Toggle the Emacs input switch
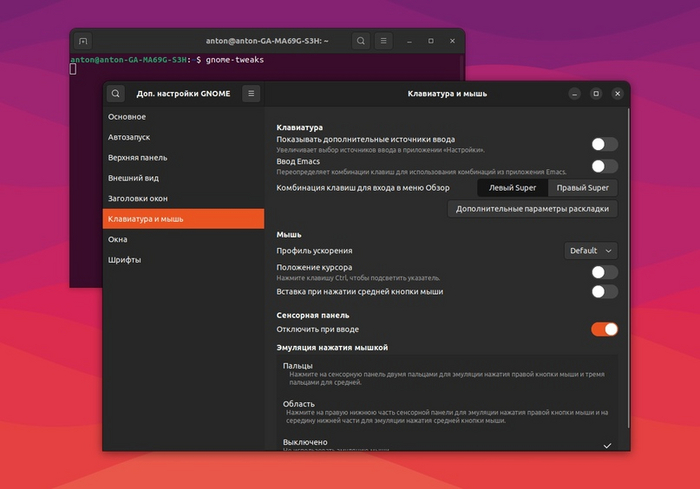This screenshot has height=489, width=700. (x=604, y=166)
